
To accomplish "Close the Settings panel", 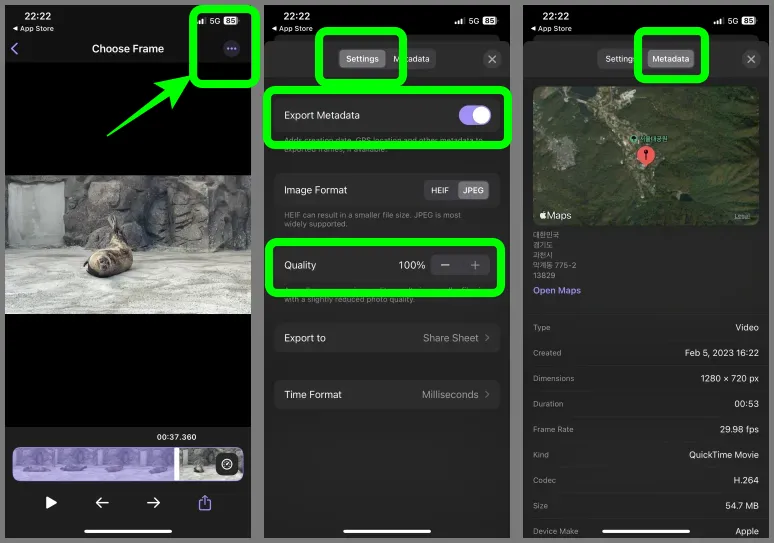I will pyautogui.click(x=492, y=59).
